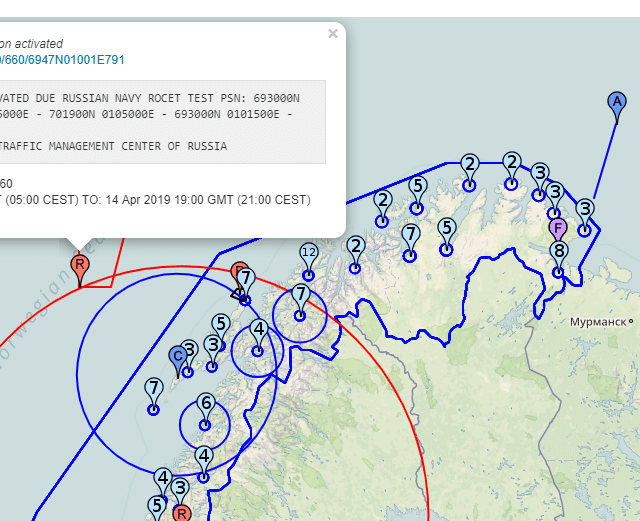640x521 pixels.
Task: Select marker 5 at the bottom edge
Action: click(157, 507)
